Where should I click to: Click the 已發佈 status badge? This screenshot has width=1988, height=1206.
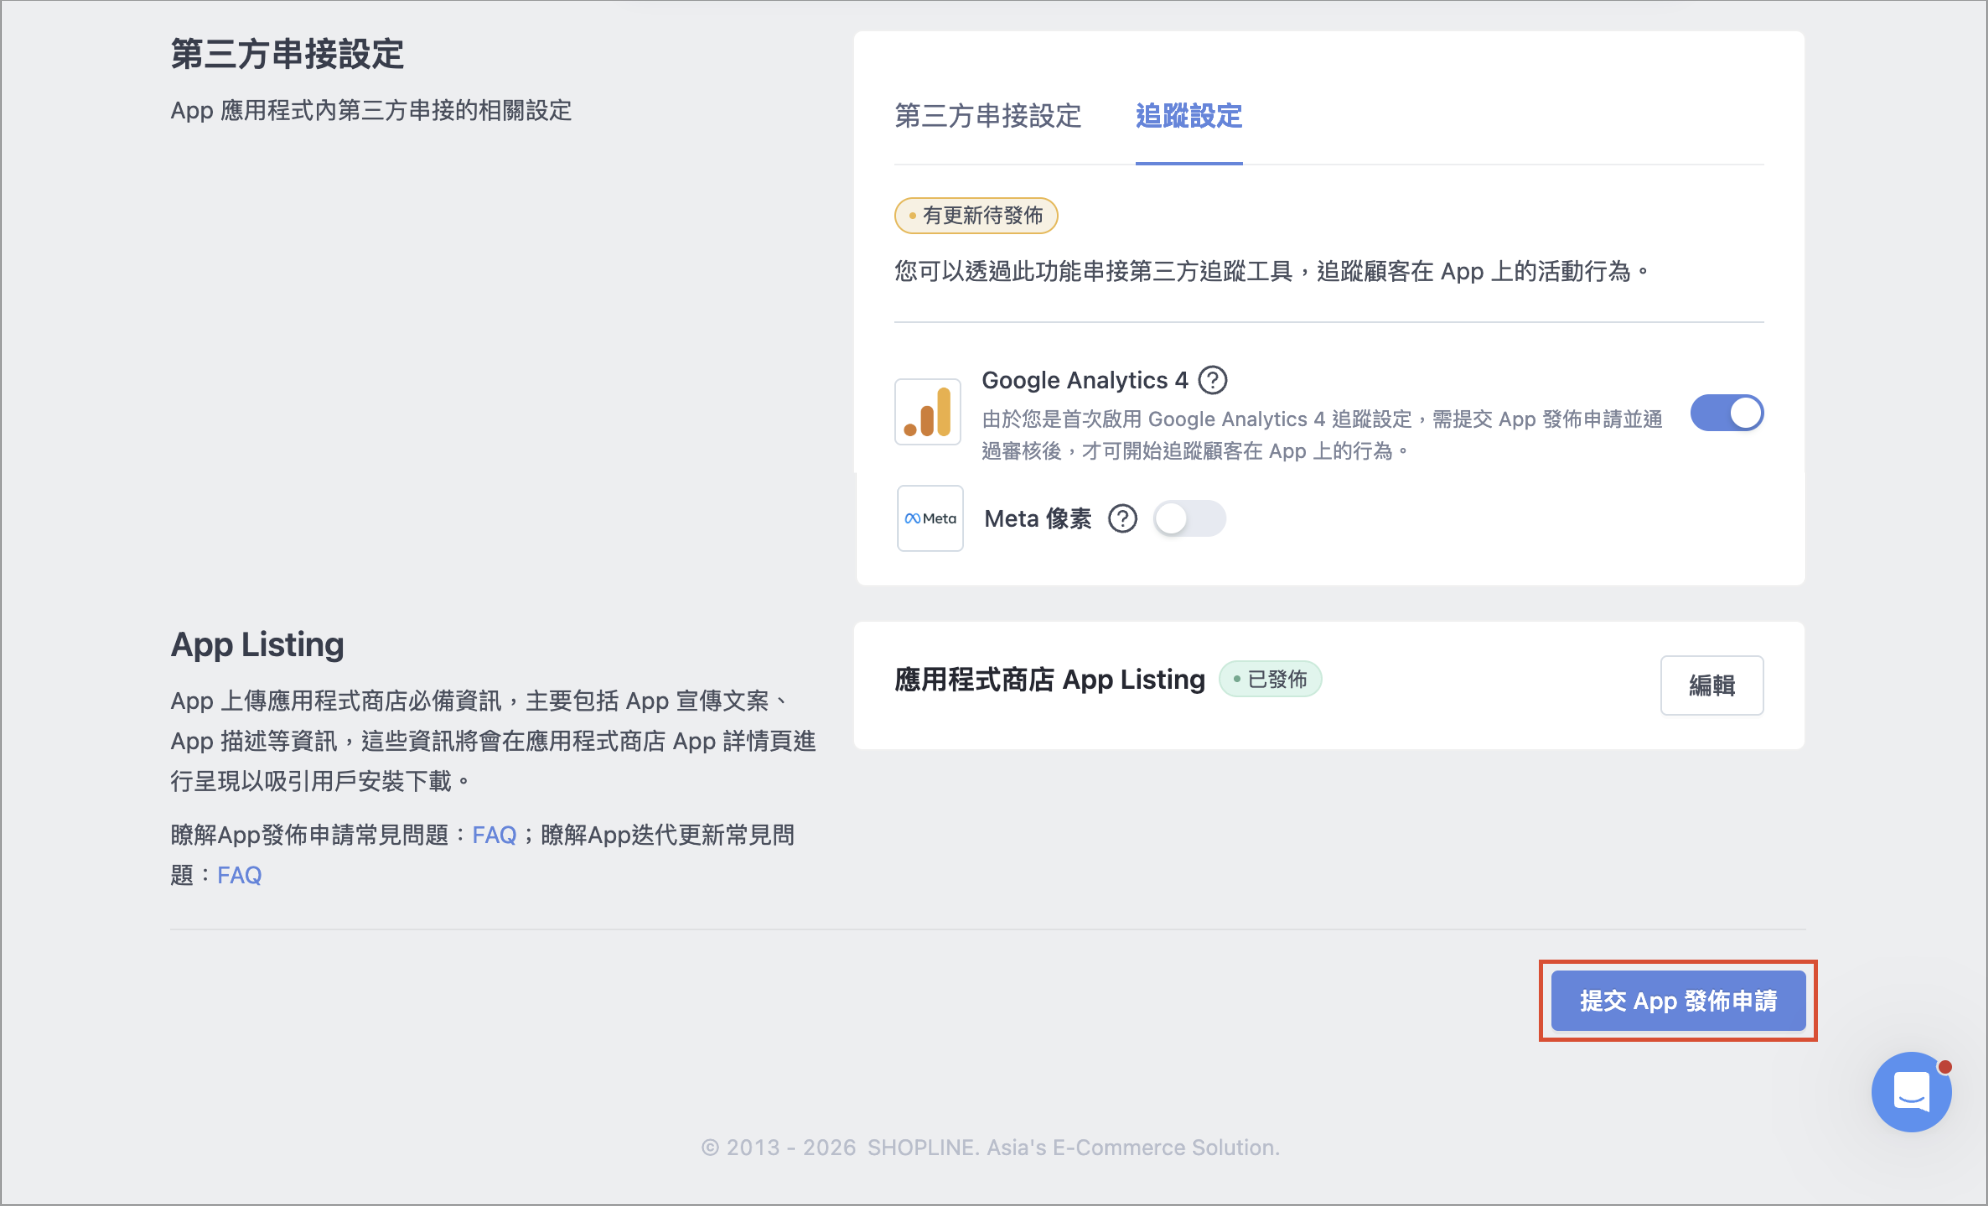(1271, 679)
